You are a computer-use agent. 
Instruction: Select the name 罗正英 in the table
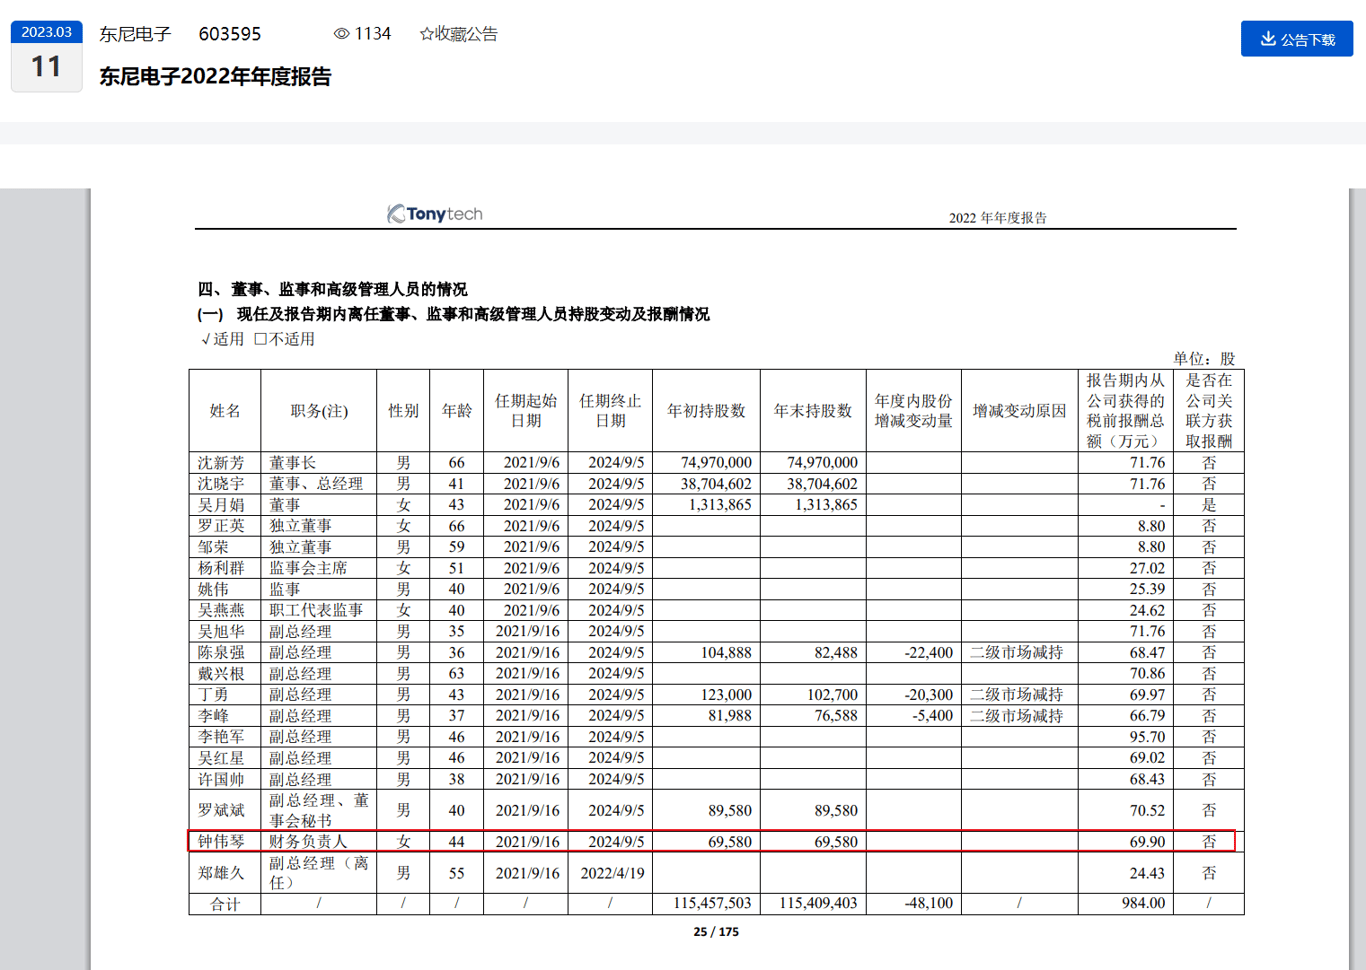pyautogui.click(x=221, y=526)
